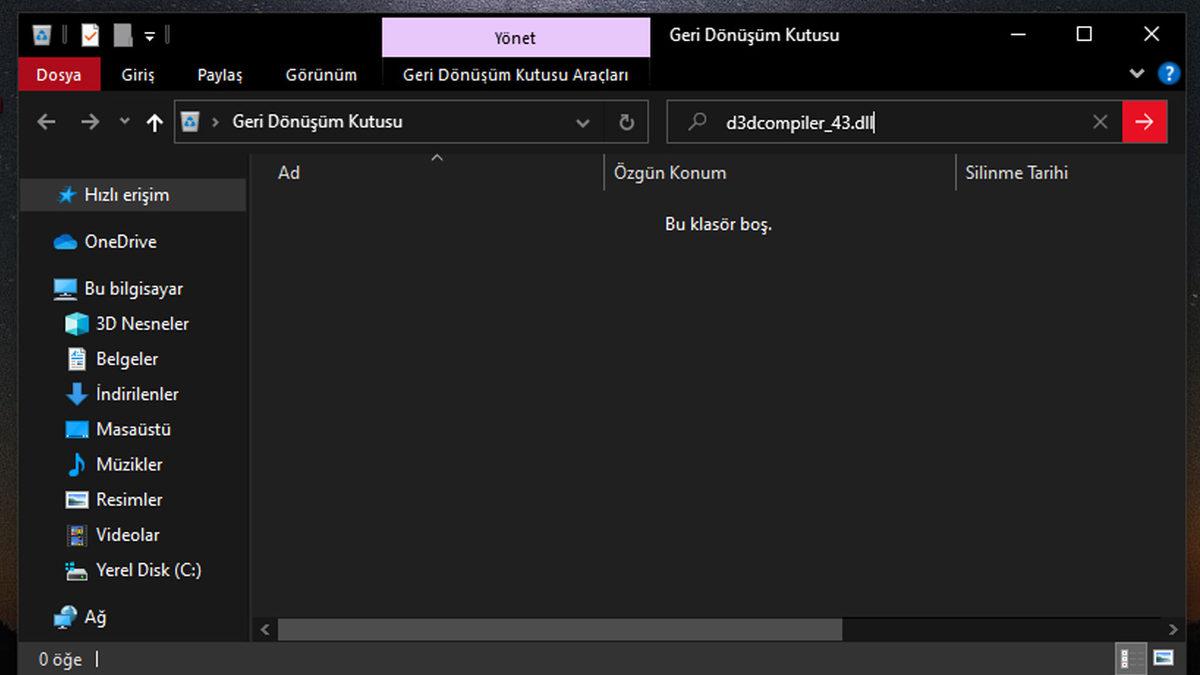This screenshot has height=675, width=1200.
Task: Click the refresh icon next to address bar
Action: point(627,121)
